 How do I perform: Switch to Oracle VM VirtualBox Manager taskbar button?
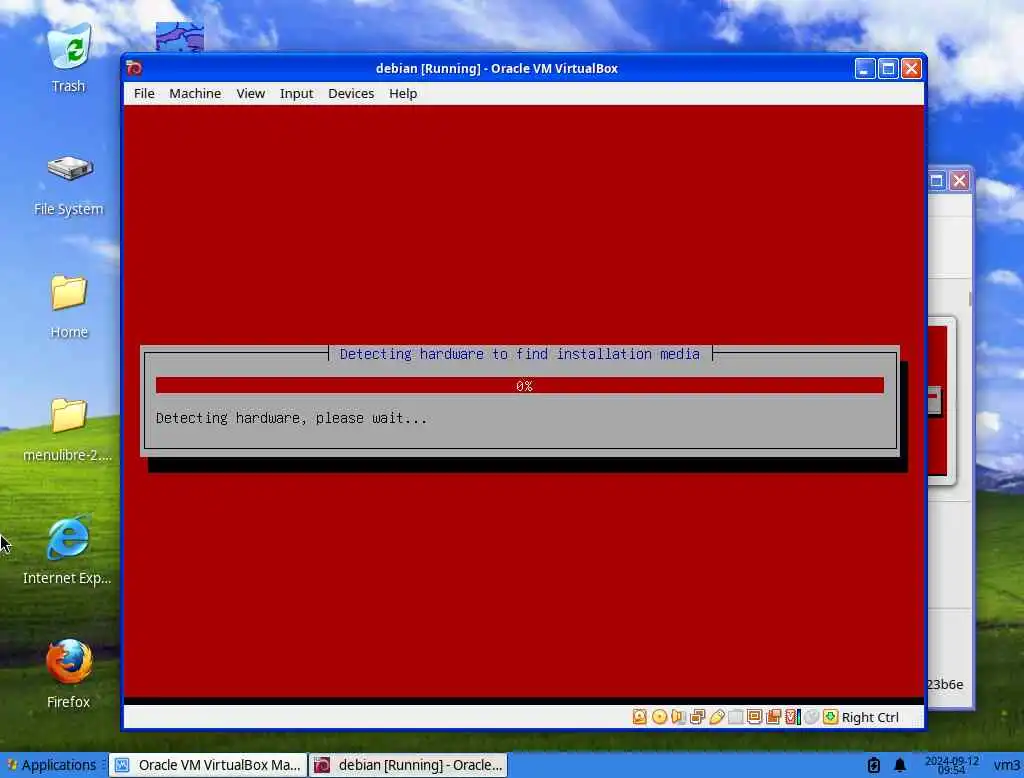click(x=208, y=764)
